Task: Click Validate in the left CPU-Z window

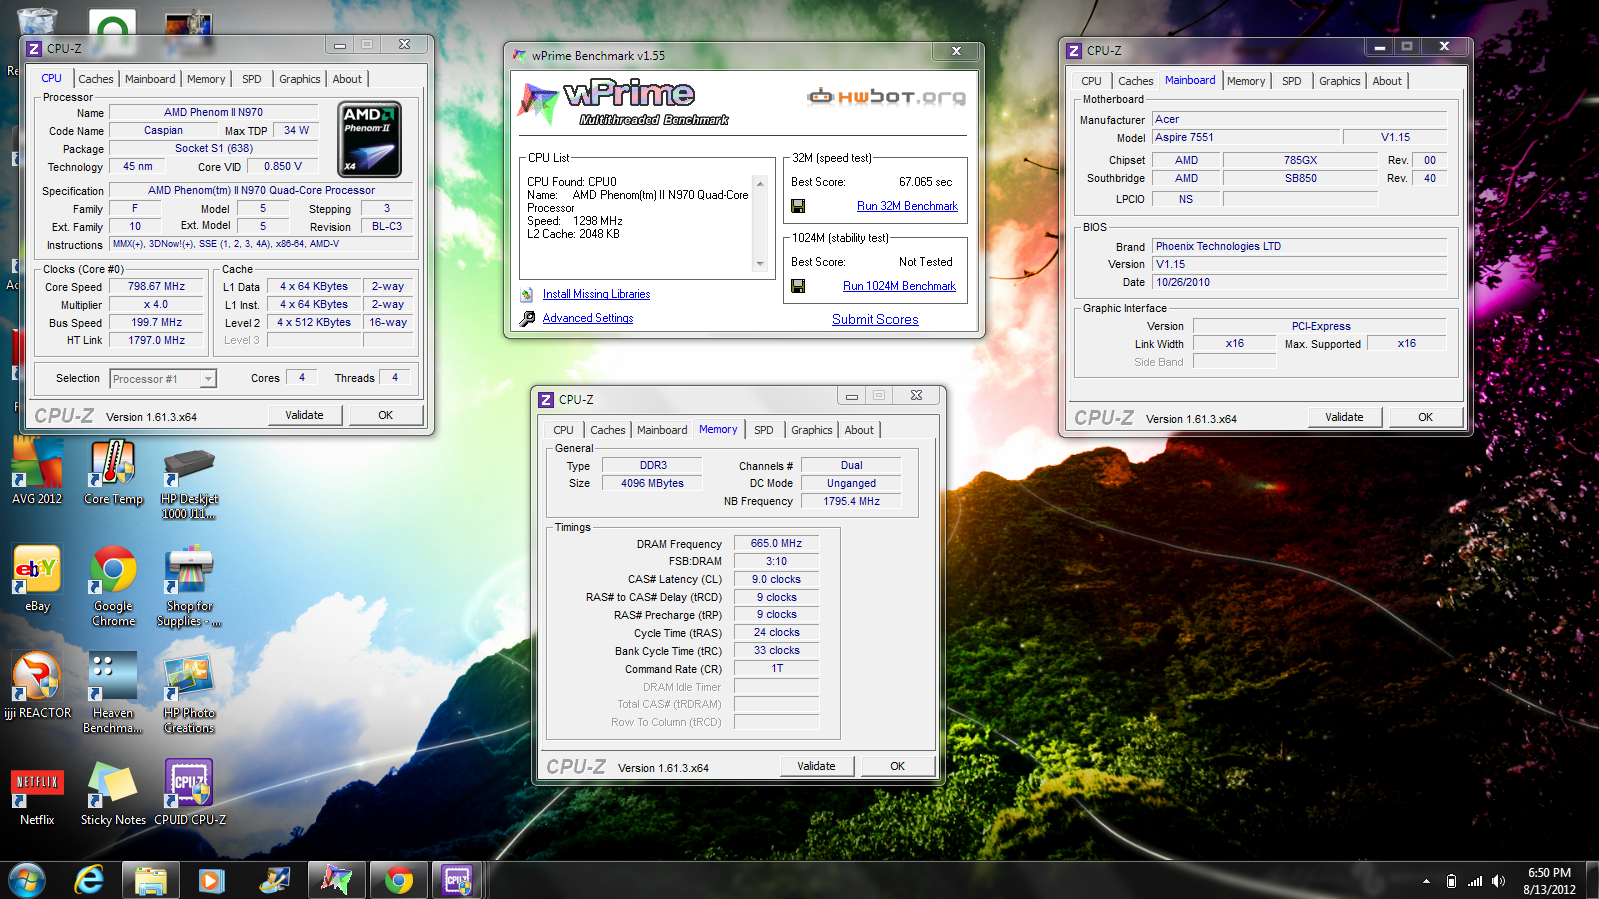Action: (304, 415)
